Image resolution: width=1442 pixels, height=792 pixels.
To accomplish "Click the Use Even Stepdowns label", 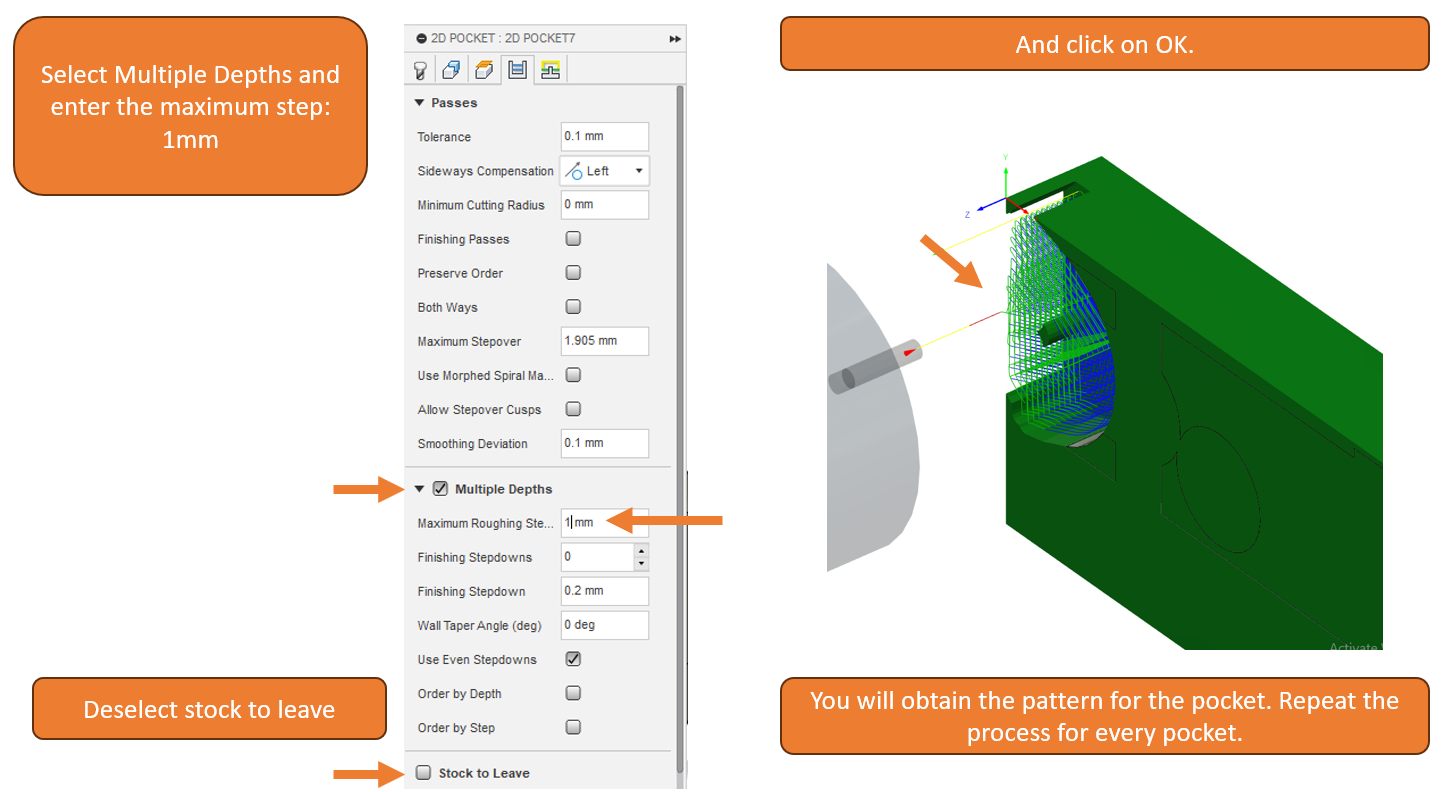I will (477, 659).
